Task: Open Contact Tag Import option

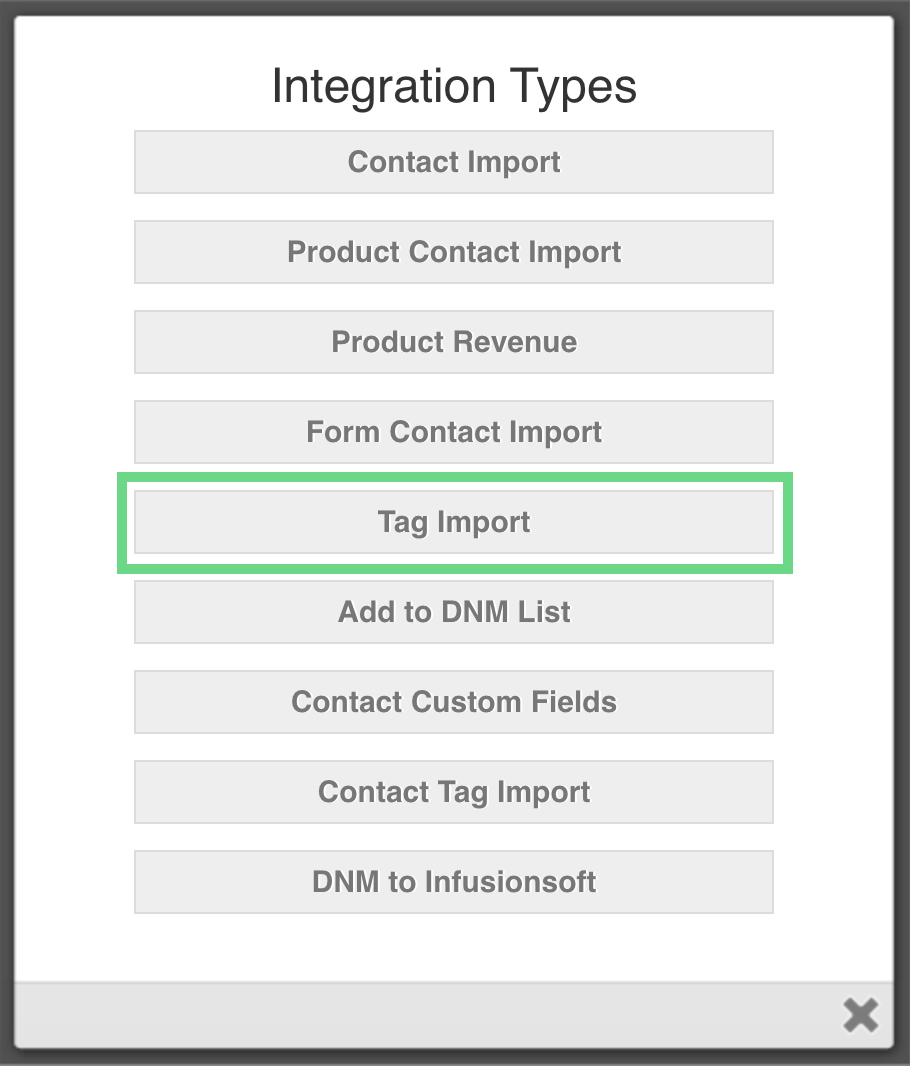Action: (454, 792)
